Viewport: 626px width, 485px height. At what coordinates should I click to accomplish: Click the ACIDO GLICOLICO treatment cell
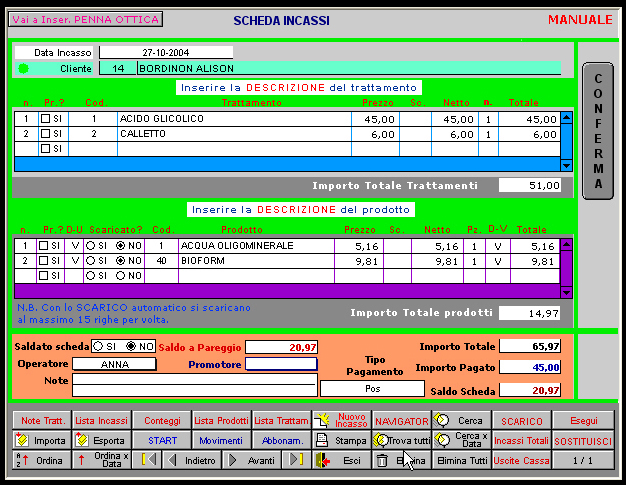[x=234, y=119]
